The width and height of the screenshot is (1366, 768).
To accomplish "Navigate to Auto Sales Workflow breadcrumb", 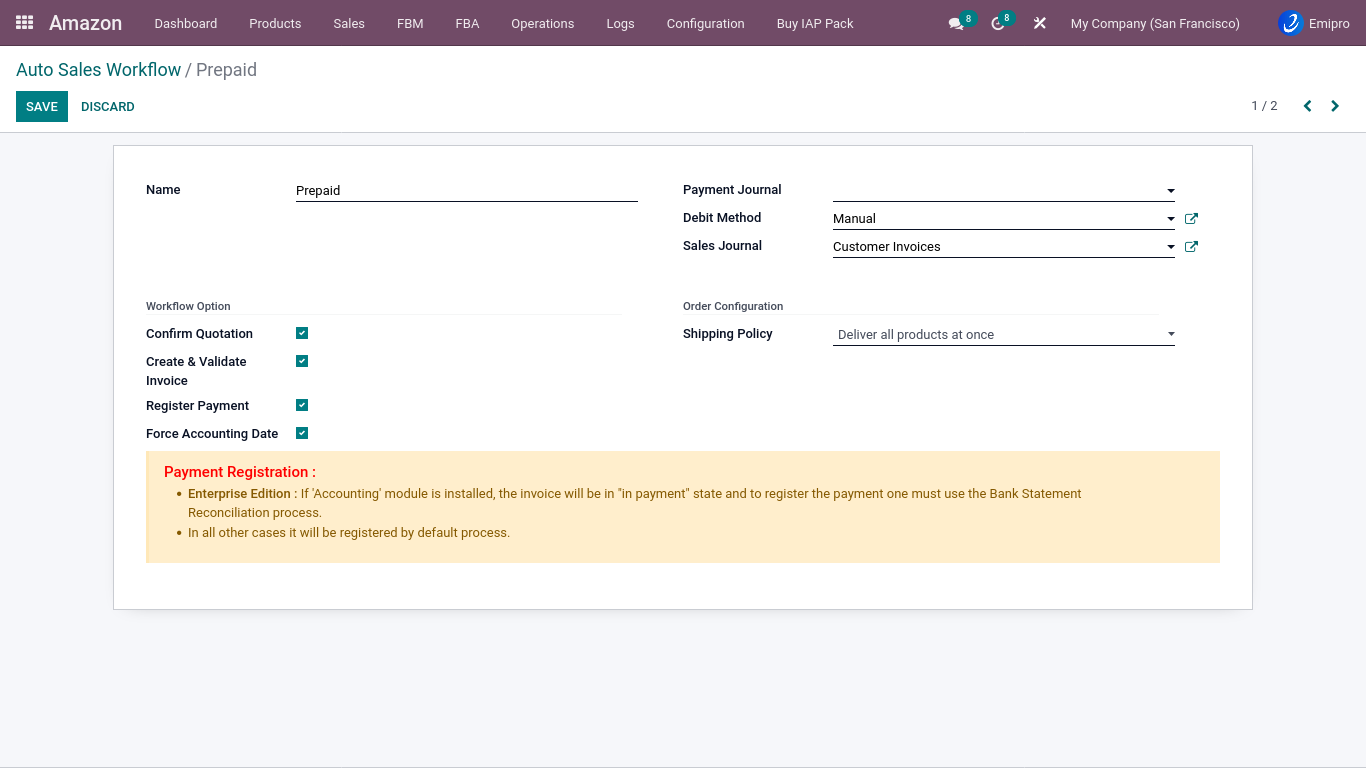I will [98, 70].
